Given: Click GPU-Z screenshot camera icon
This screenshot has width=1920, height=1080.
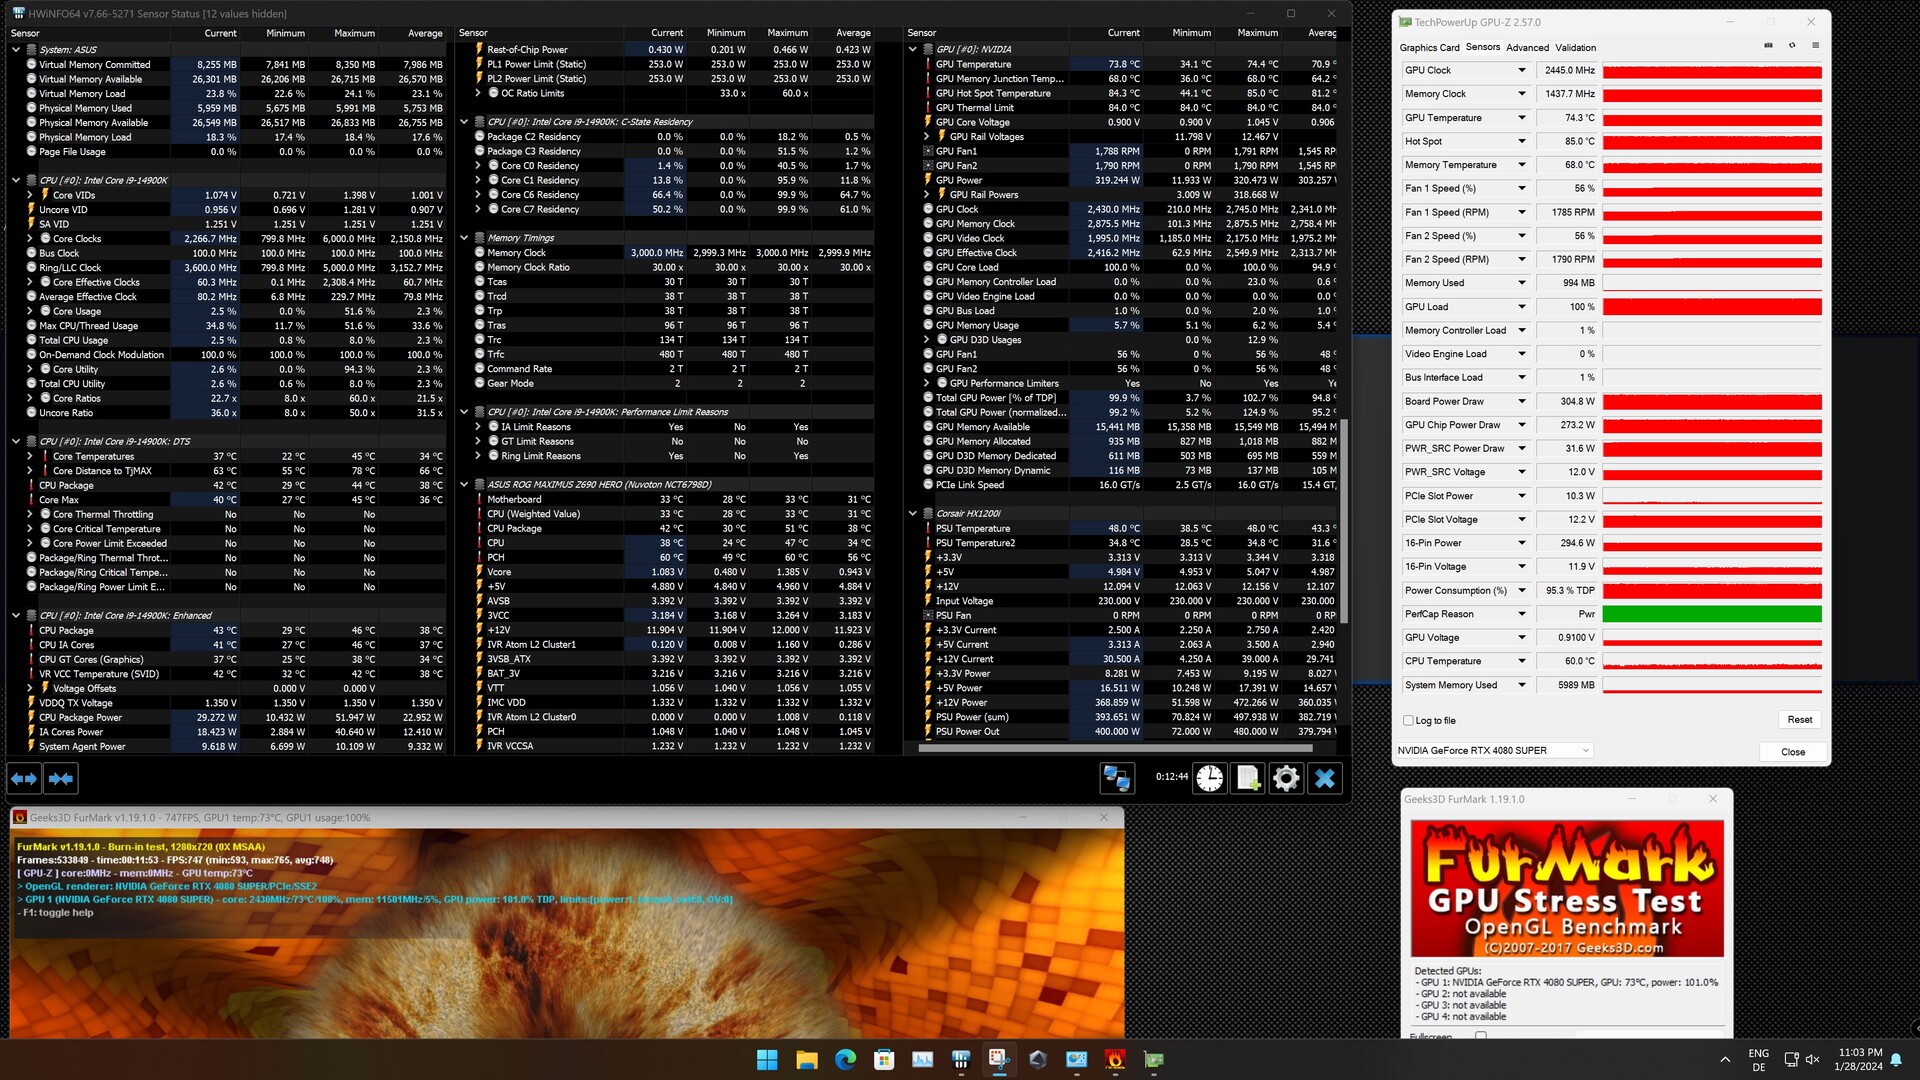Looking at the screenshot, I should click(1768, 46).
